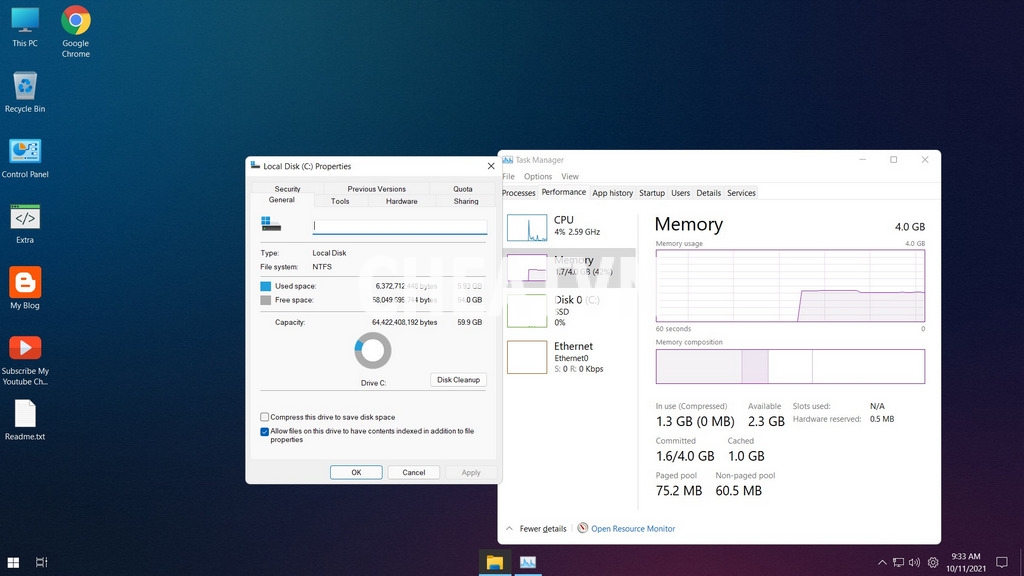Click the File Explorer taskbar icon

coord(494,562)
